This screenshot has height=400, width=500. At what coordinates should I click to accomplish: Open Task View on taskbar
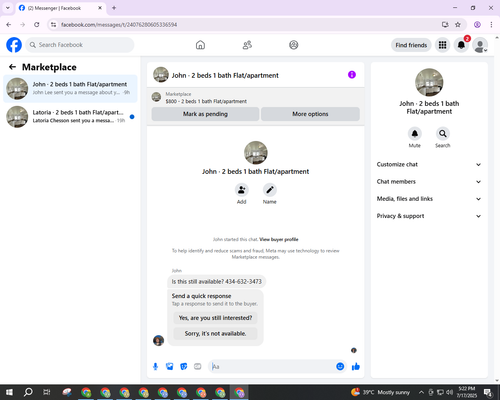click(x=47, y=392)
